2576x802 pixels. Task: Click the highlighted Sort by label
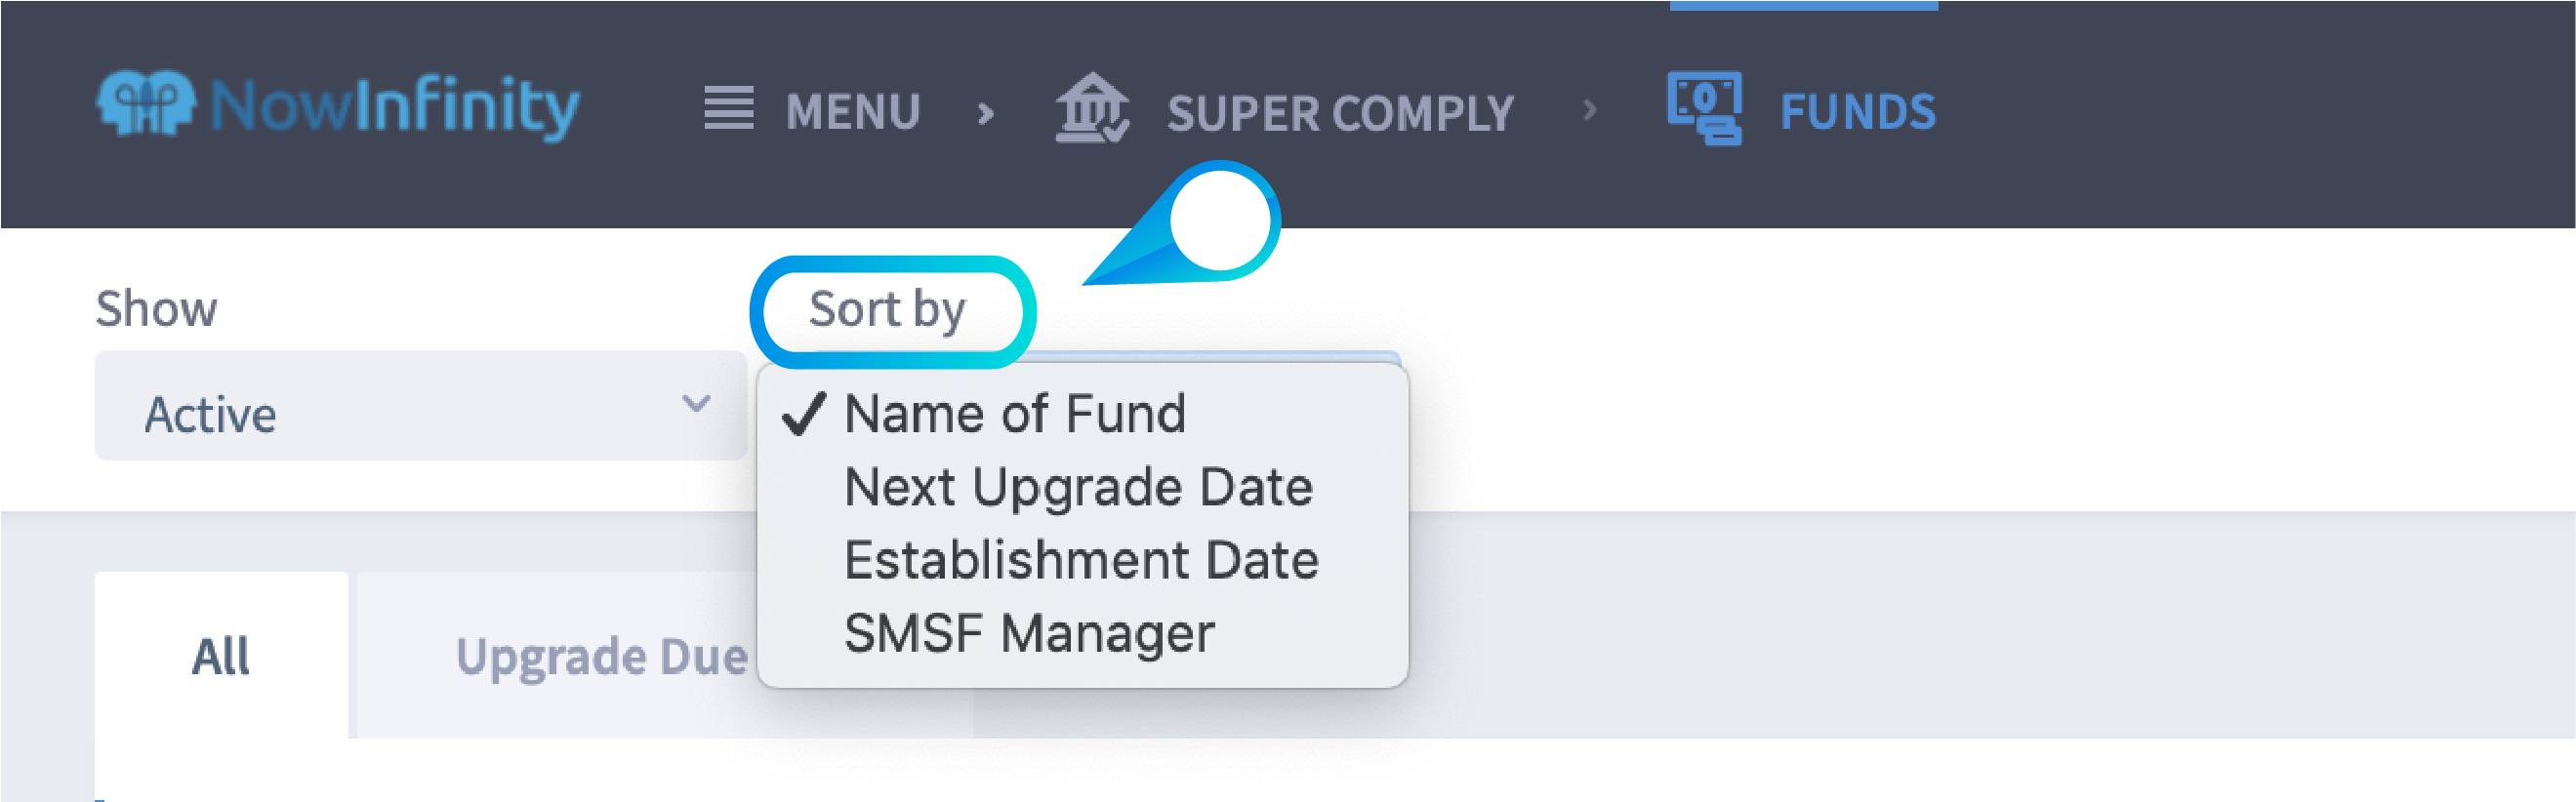coord(888,309)
